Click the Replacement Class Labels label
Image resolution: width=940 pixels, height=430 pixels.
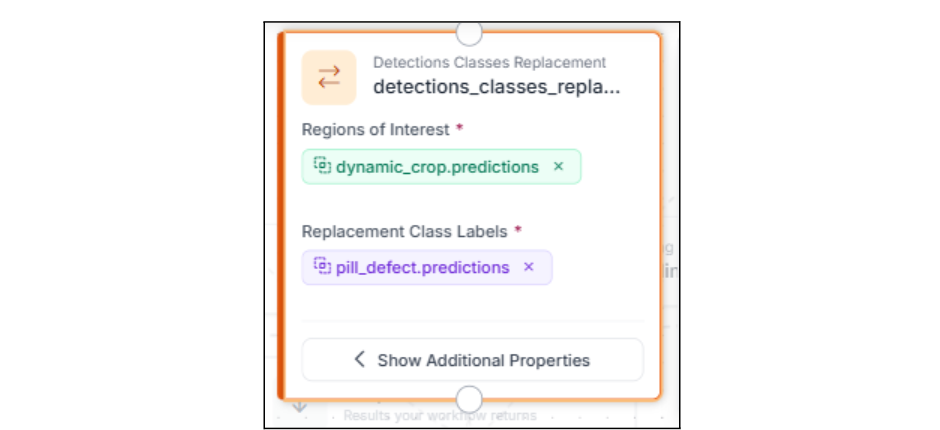[x=405, y=230]
